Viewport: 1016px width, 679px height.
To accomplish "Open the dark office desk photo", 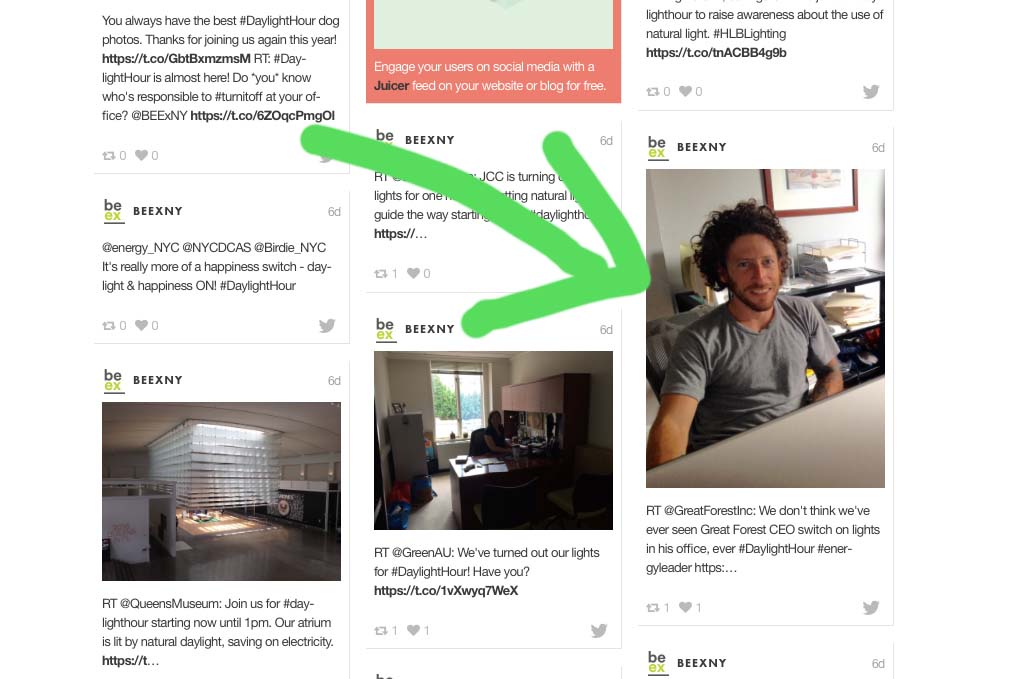I will click(493, 441).
